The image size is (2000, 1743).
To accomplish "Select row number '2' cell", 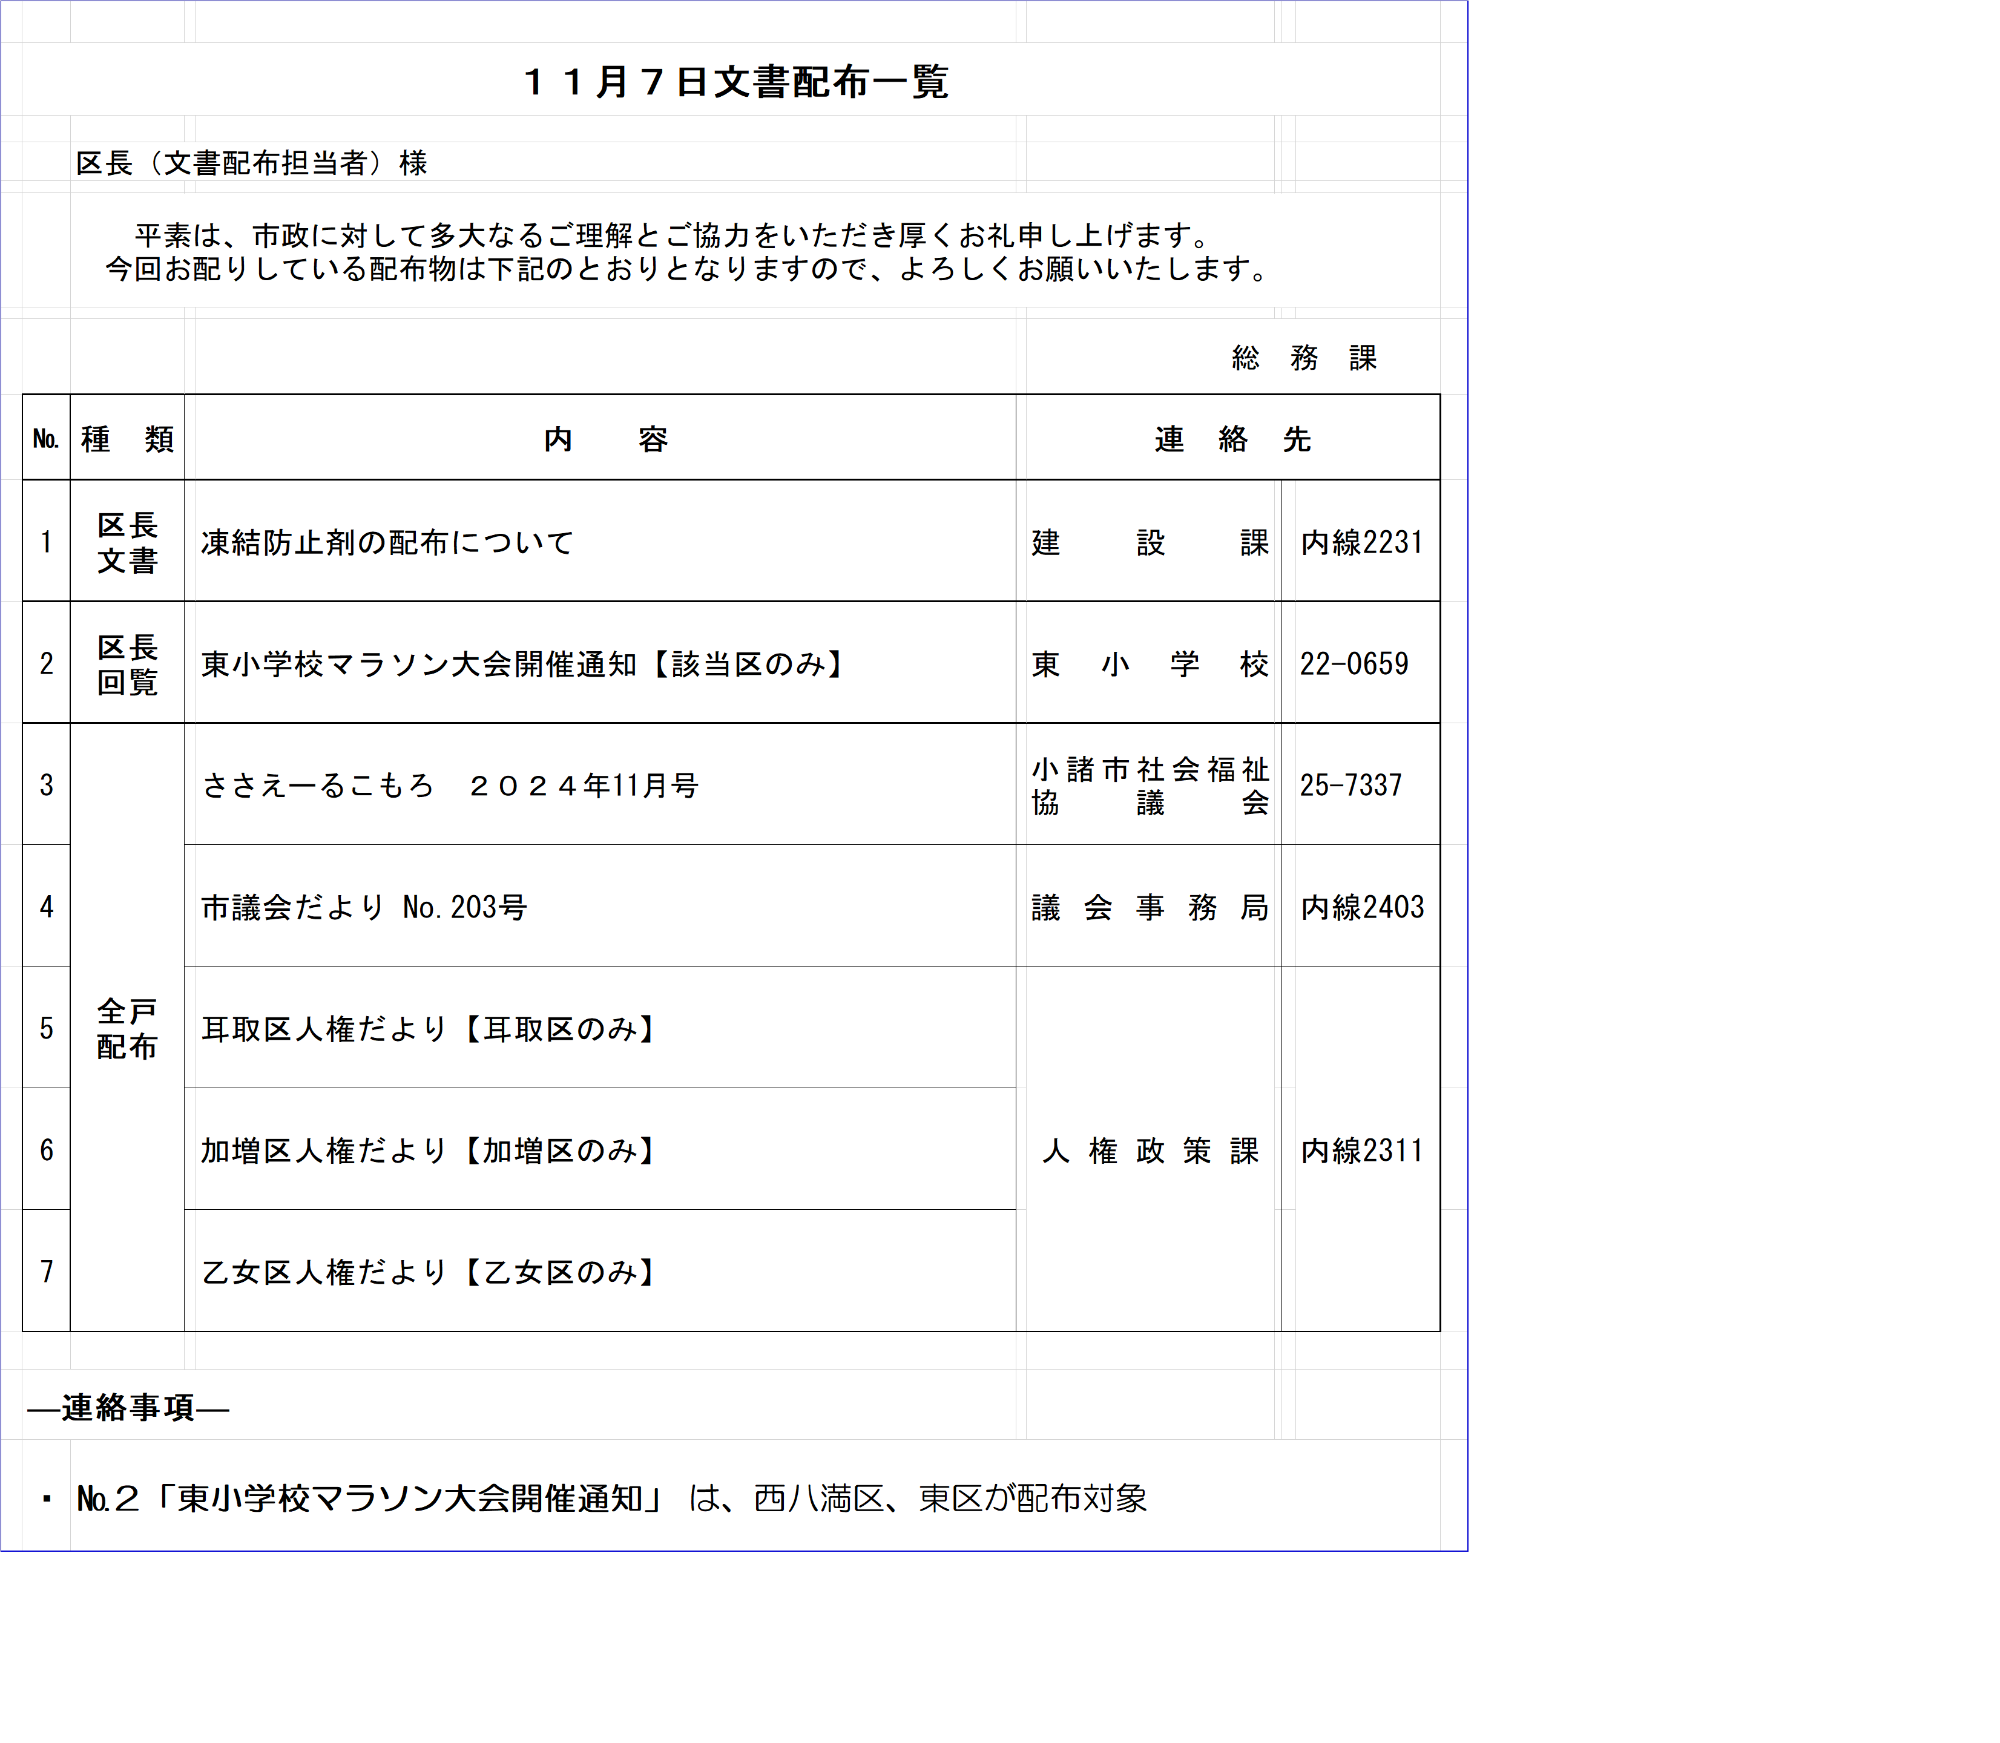I will [46, 664].
